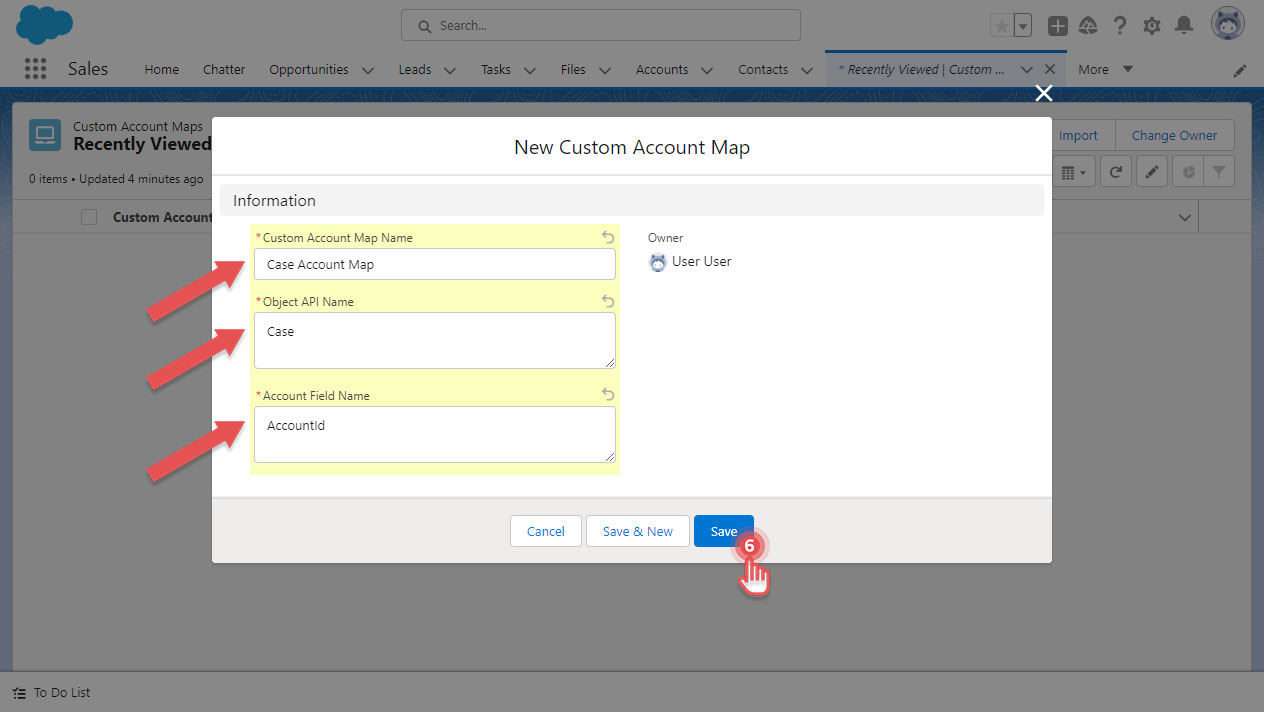
Task: Open the More tabs dropdown
Action: (x=1105, y=69)
